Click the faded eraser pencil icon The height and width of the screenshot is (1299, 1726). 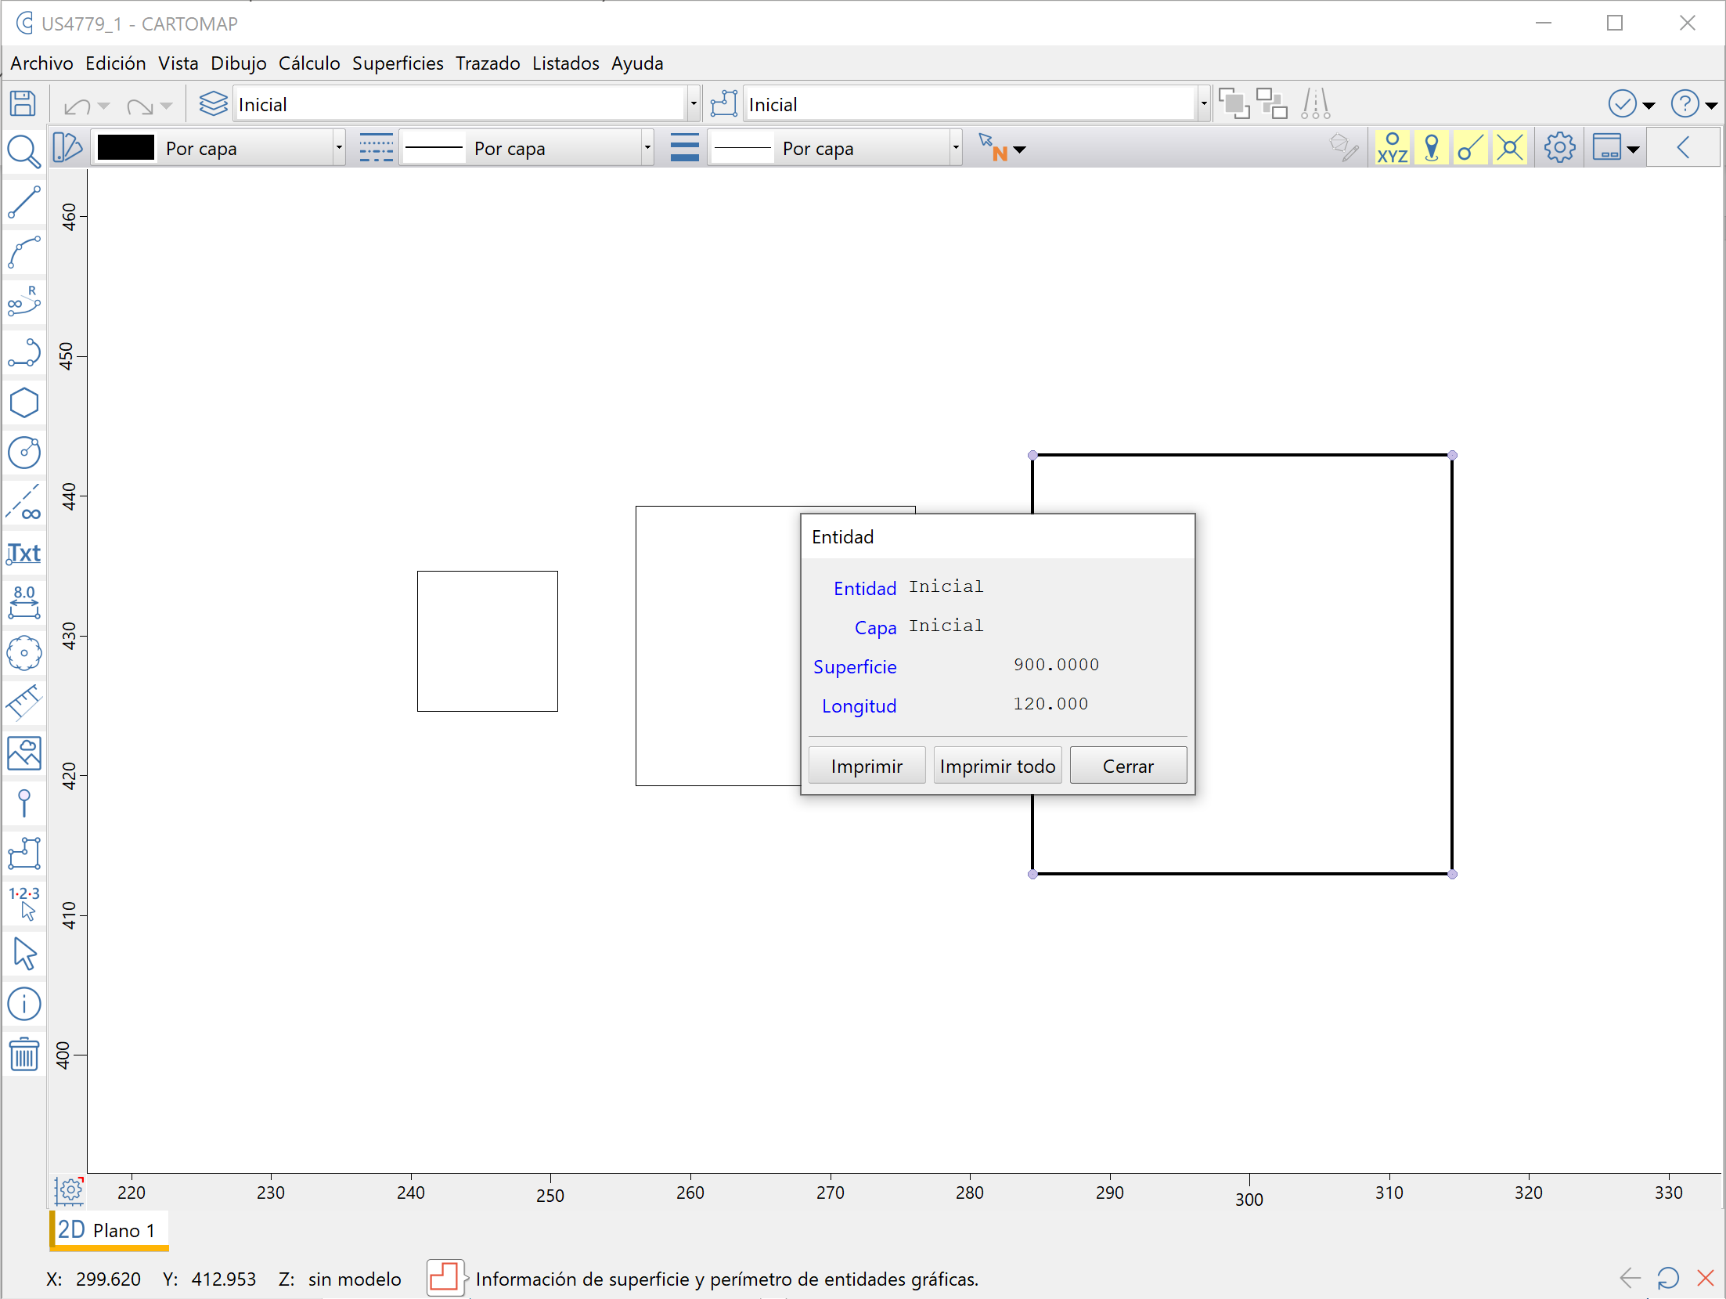pyautogui.click(x=1344, y=148)
